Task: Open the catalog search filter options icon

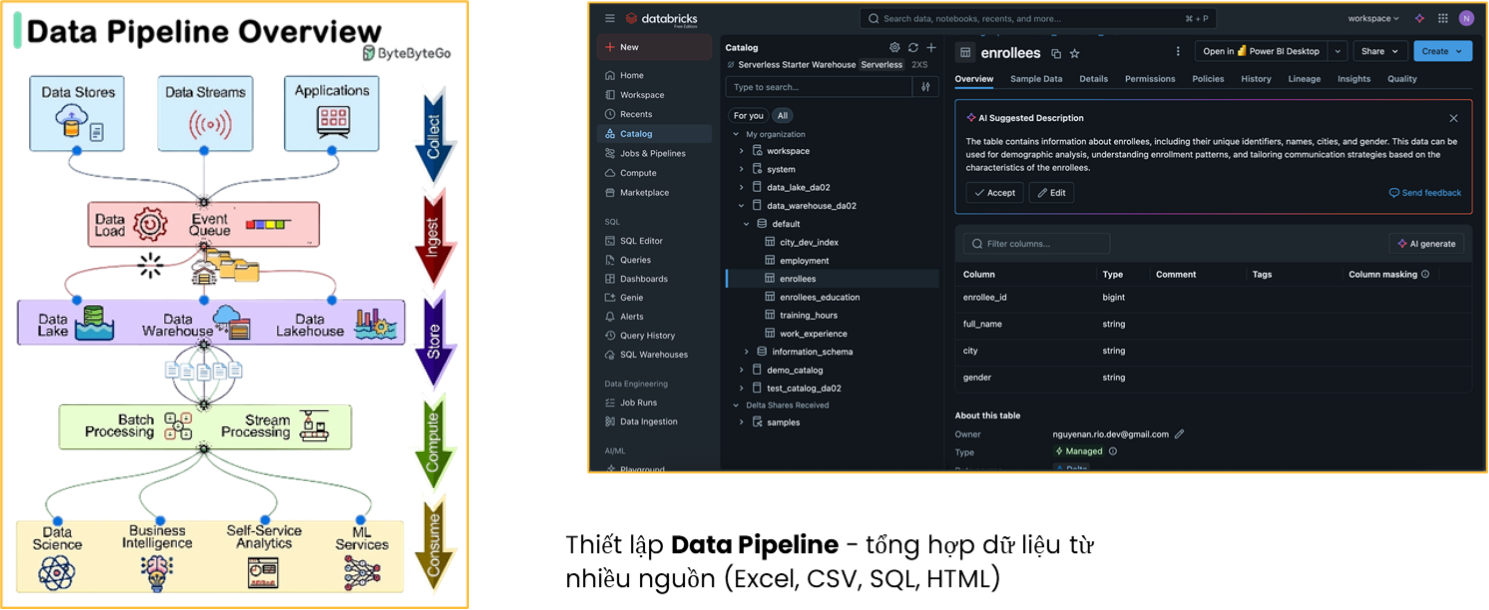Action: click(926, 87)
